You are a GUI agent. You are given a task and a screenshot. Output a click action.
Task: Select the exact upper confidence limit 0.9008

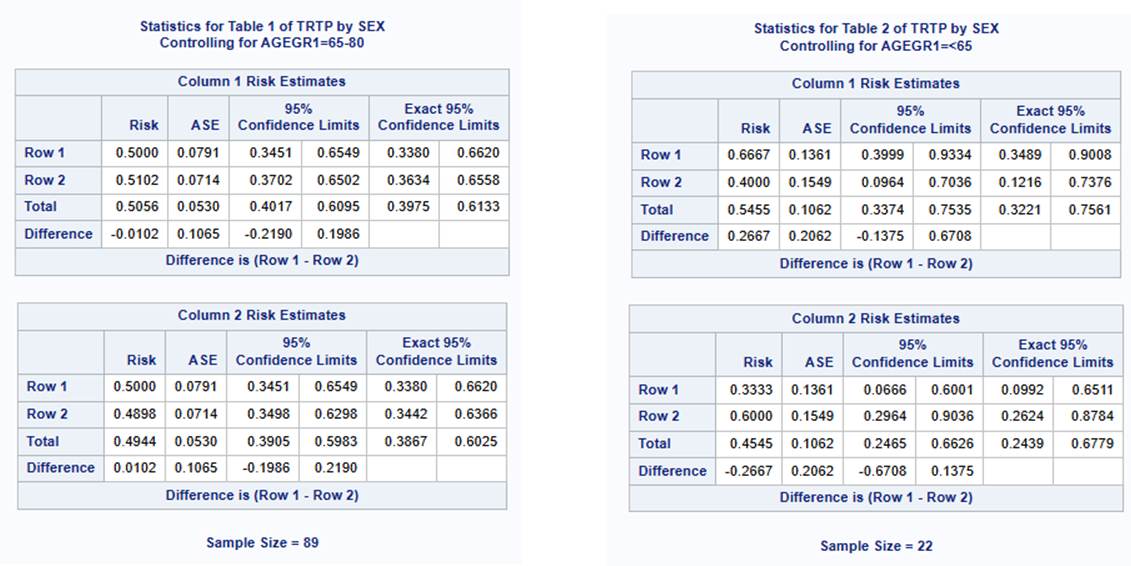click(x=1088, y=155)
